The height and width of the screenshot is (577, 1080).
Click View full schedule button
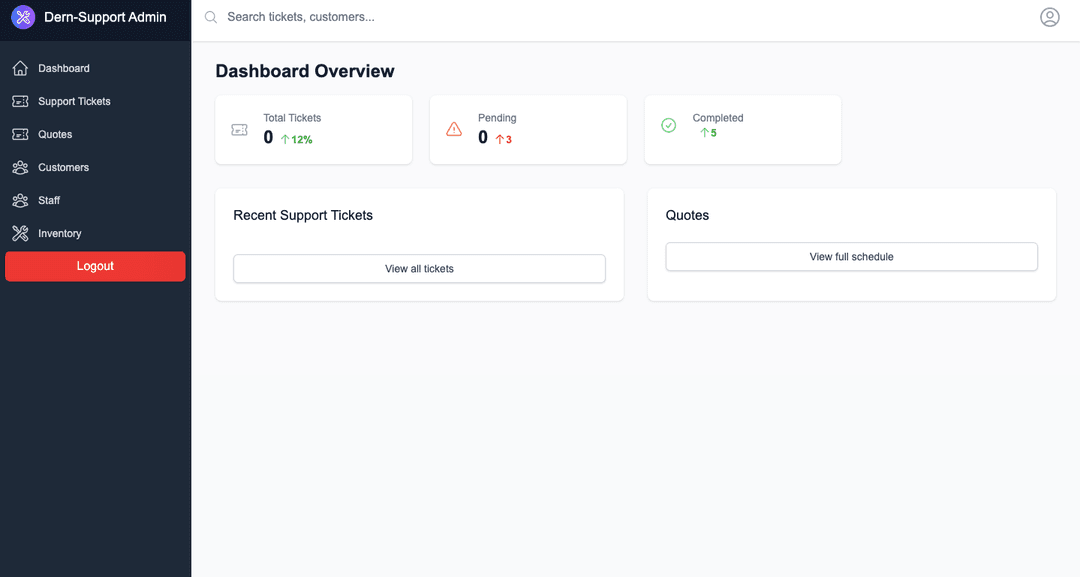851,257
